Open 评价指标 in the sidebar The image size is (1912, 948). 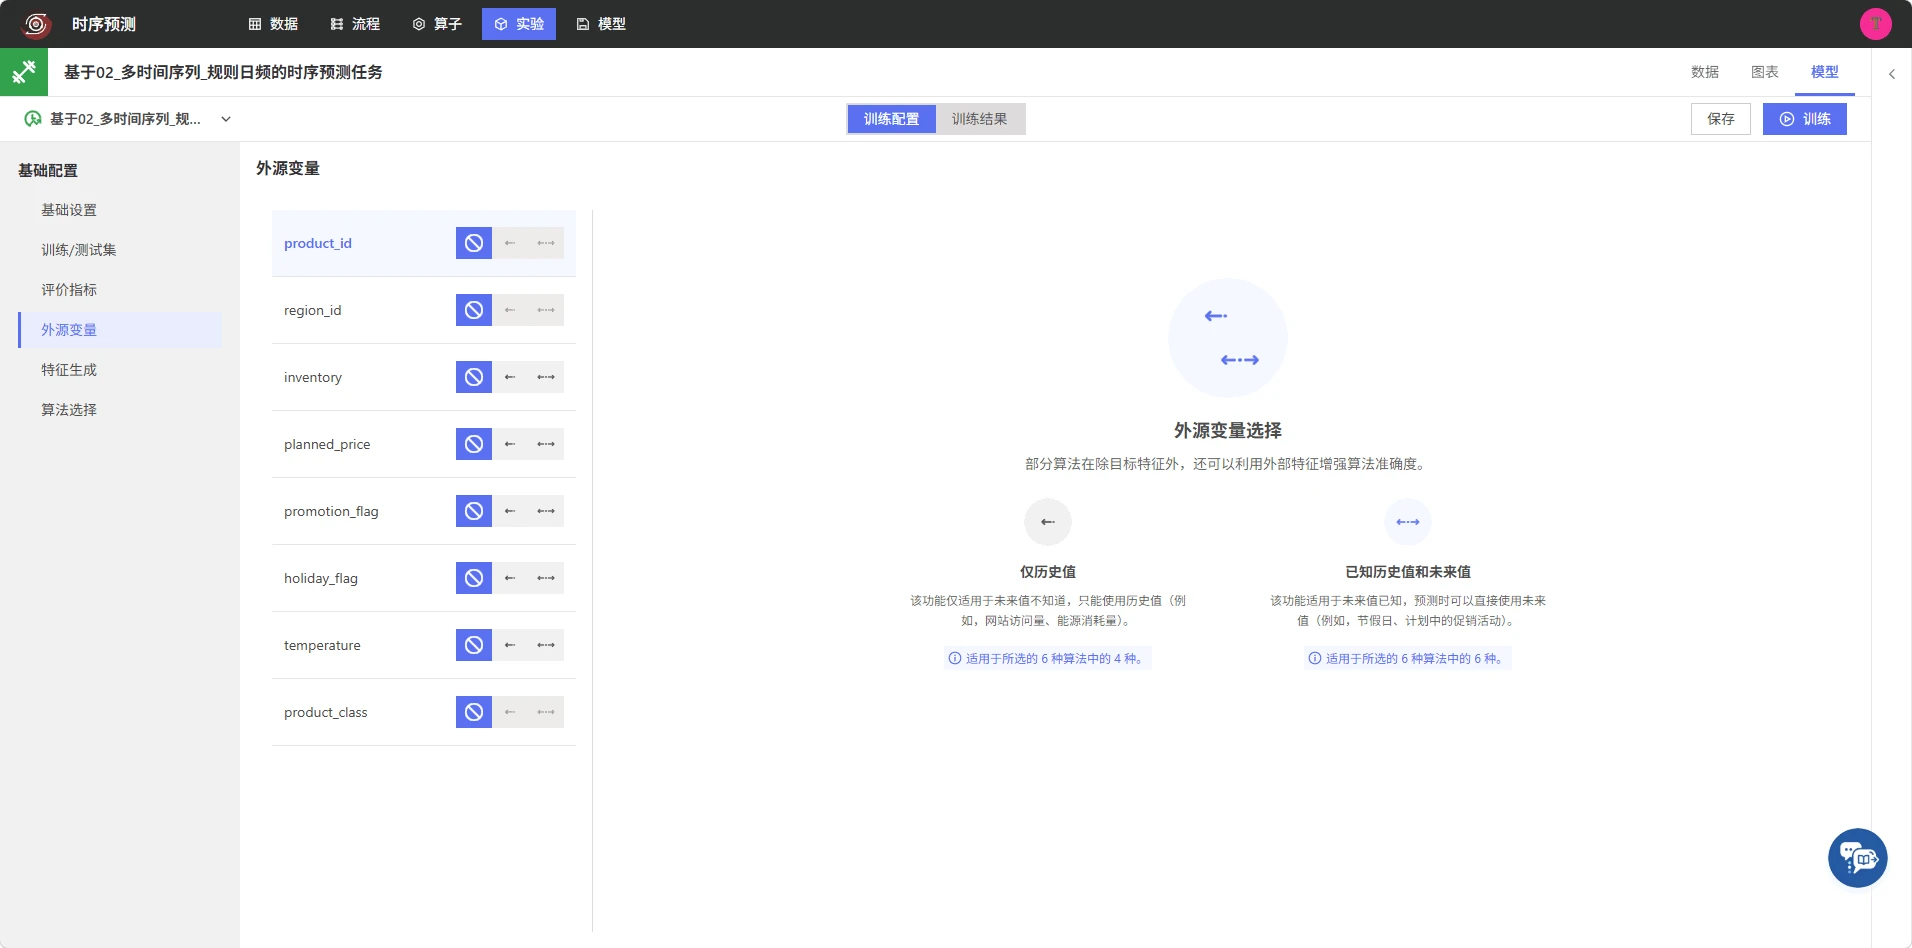pos(120,290)
